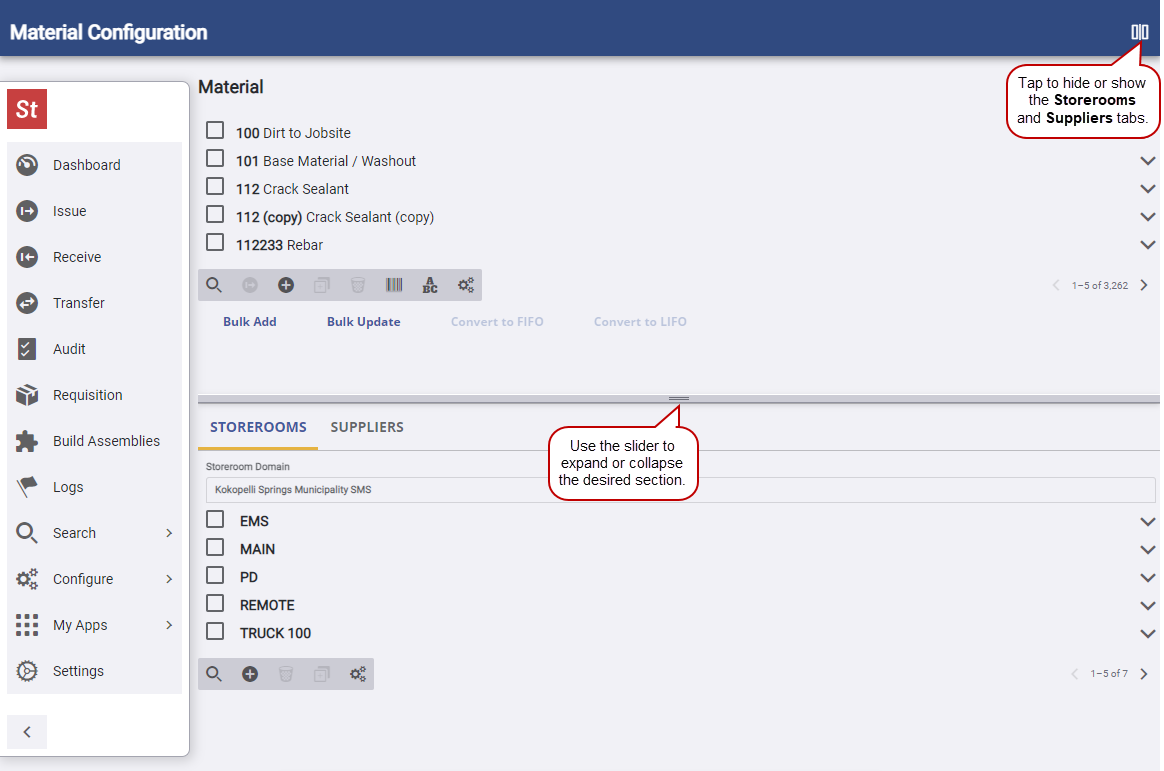Switch to the Suppliers tab

[x=367, y=427]
